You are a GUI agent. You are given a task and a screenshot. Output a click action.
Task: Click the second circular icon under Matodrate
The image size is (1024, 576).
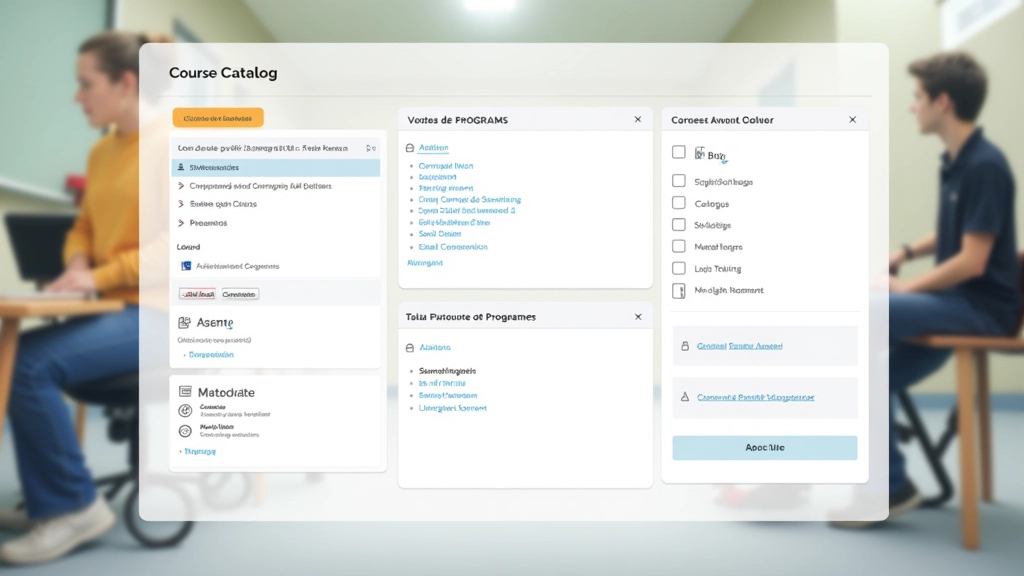(185, 431)
